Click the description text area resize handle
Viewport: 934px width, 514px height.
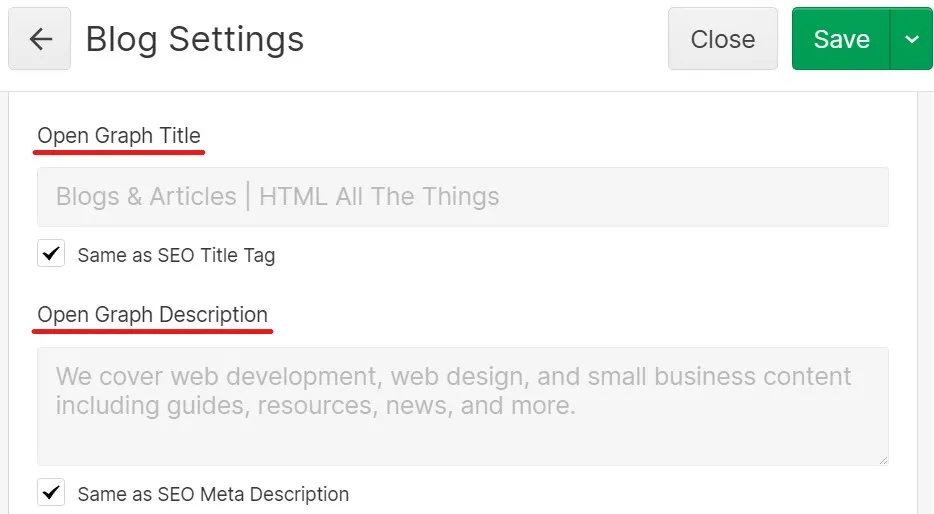pyautogui.click(x=883, y=460)
